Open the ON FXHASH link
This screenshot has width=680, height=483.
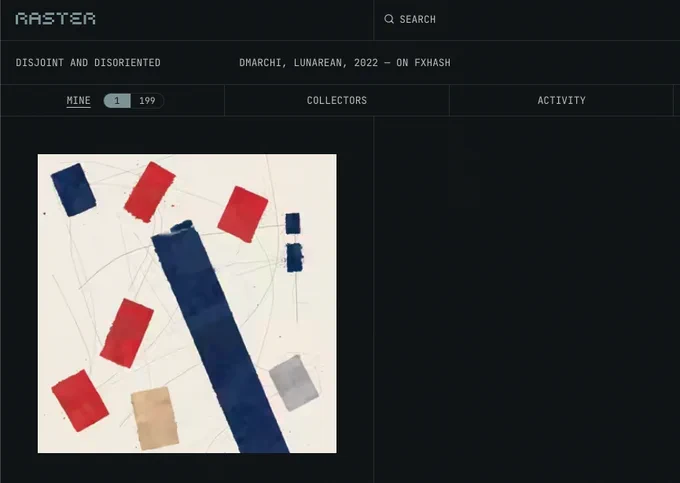click(423, 63)
